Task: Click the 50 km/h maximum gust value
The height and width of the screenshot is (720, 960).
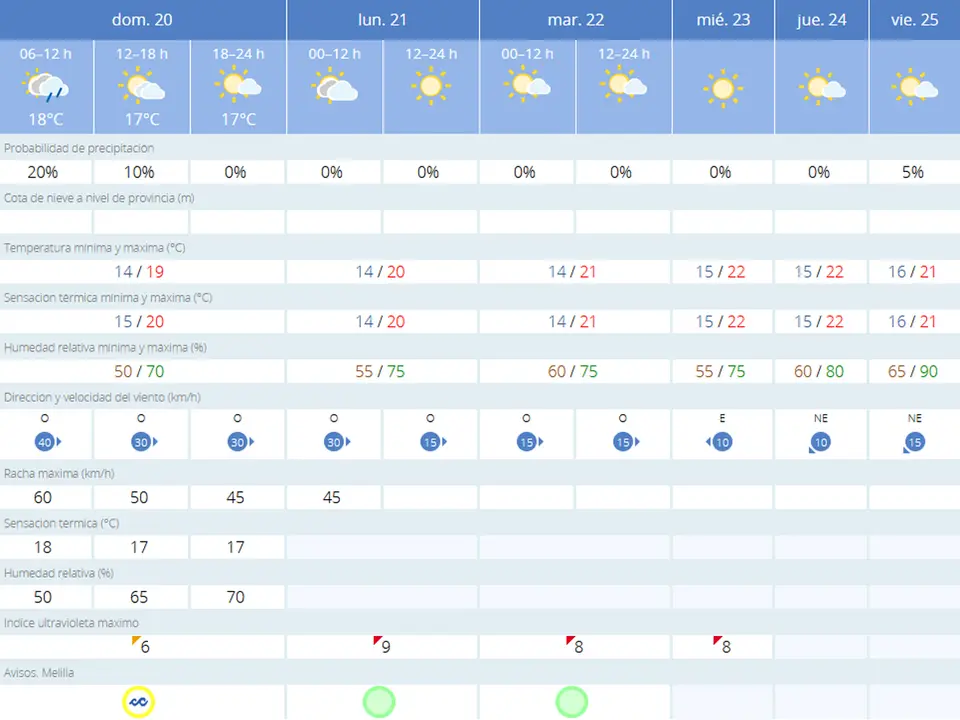Action: coord(139,498)
